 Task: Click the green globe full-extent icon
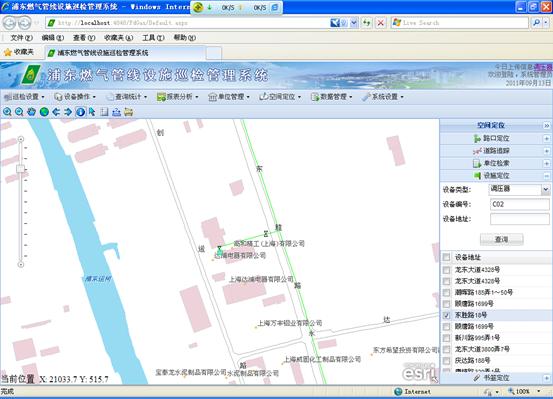(44, 112)
